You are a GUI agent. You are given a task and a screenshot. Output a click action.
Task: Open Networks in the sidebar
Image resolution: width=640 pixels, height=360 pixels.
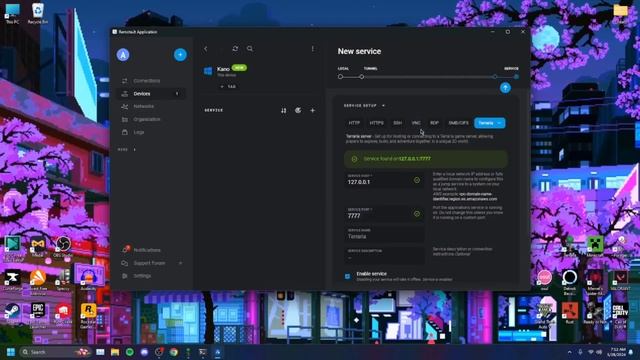(x=151, y=106)
